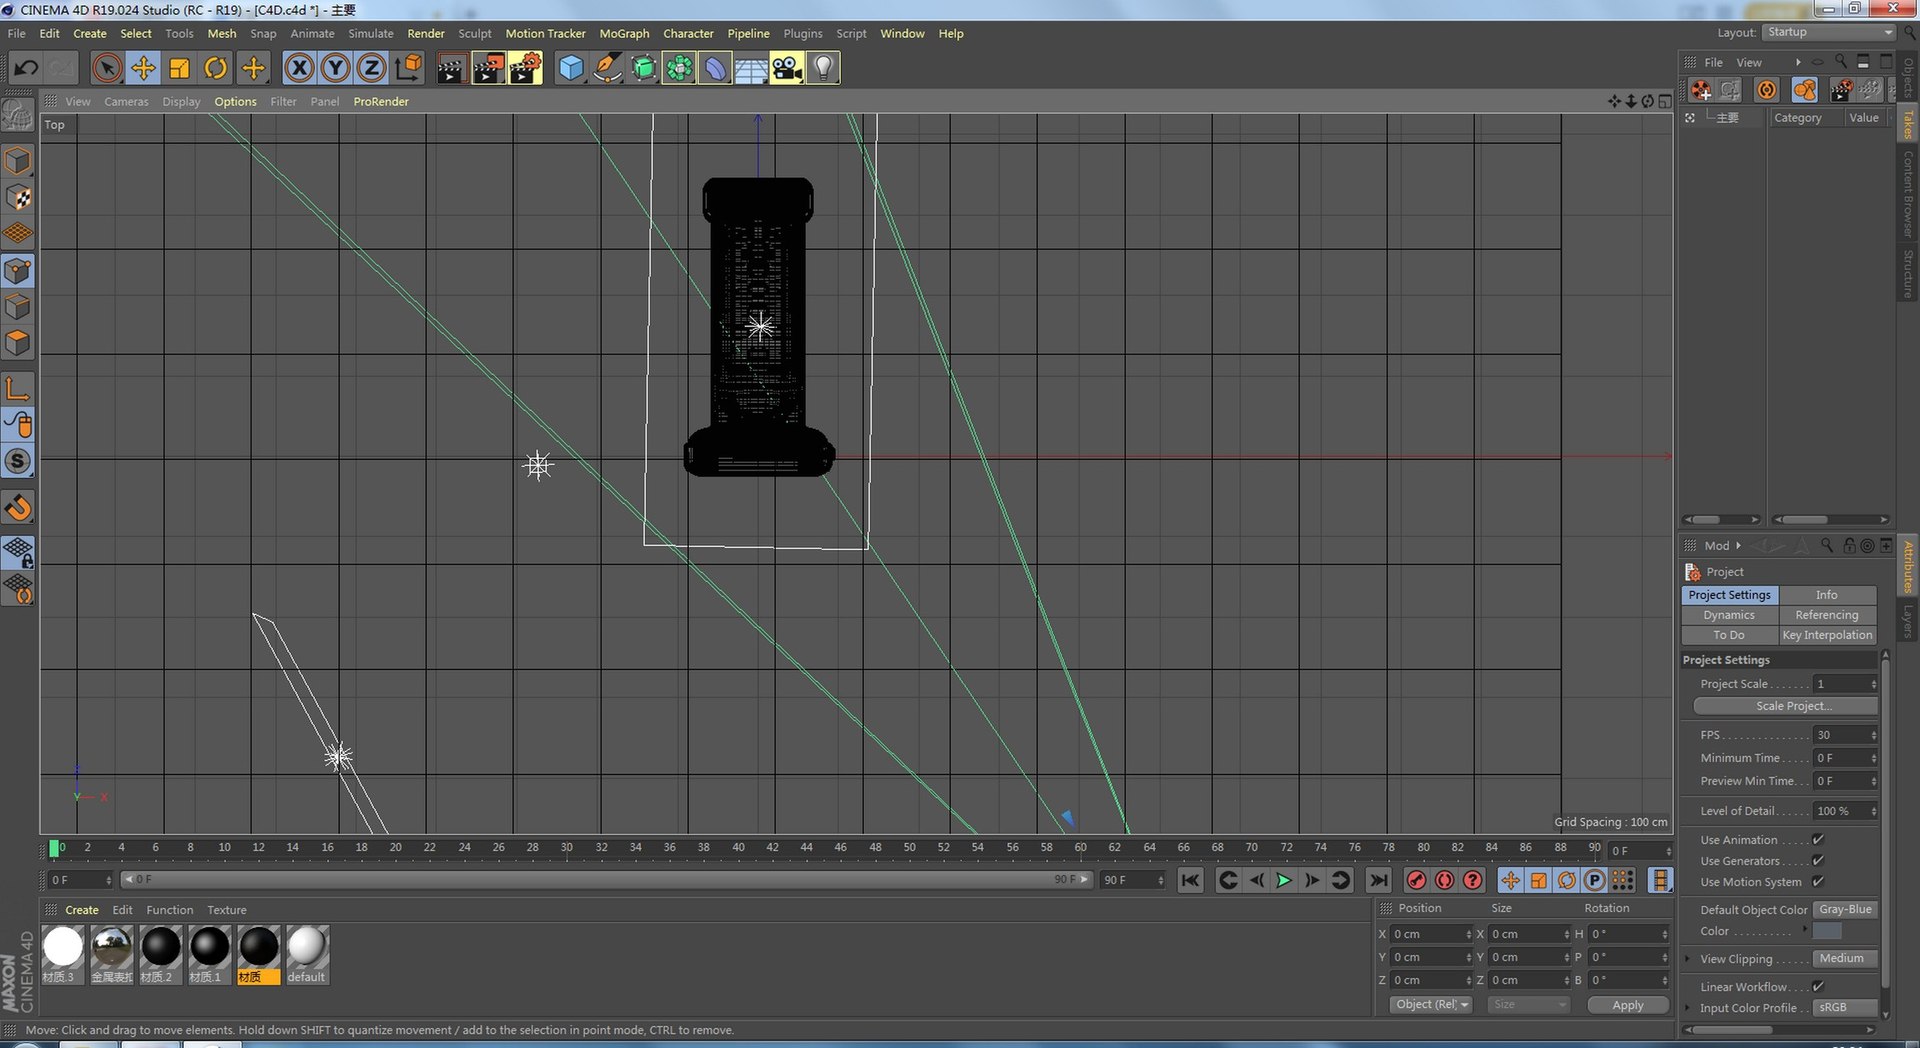The height and width of the screenshot is (1048, 1920).
Task: Click the Scale Project button
Action: (x=1786, y=706)
